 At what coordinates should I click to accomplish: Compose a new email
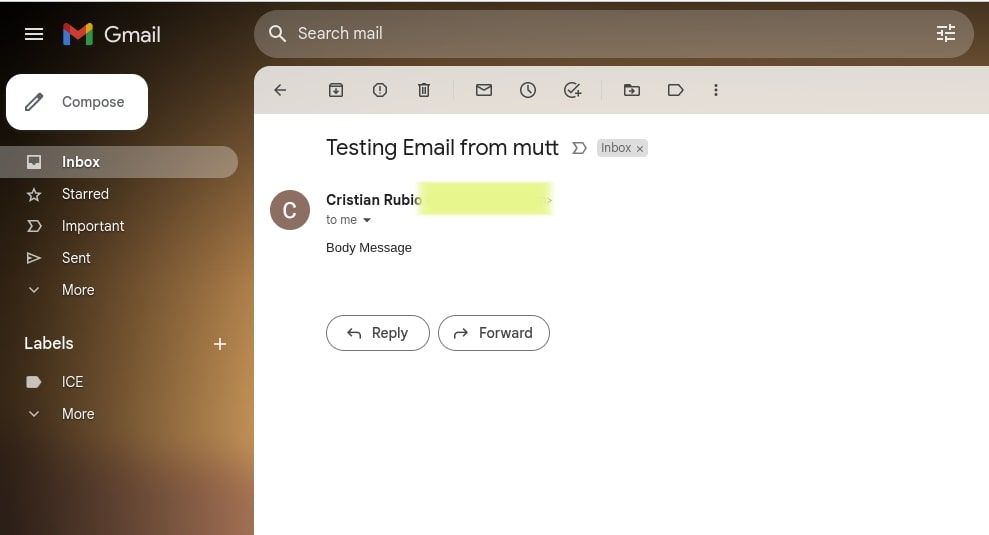[x=77, y=102]
